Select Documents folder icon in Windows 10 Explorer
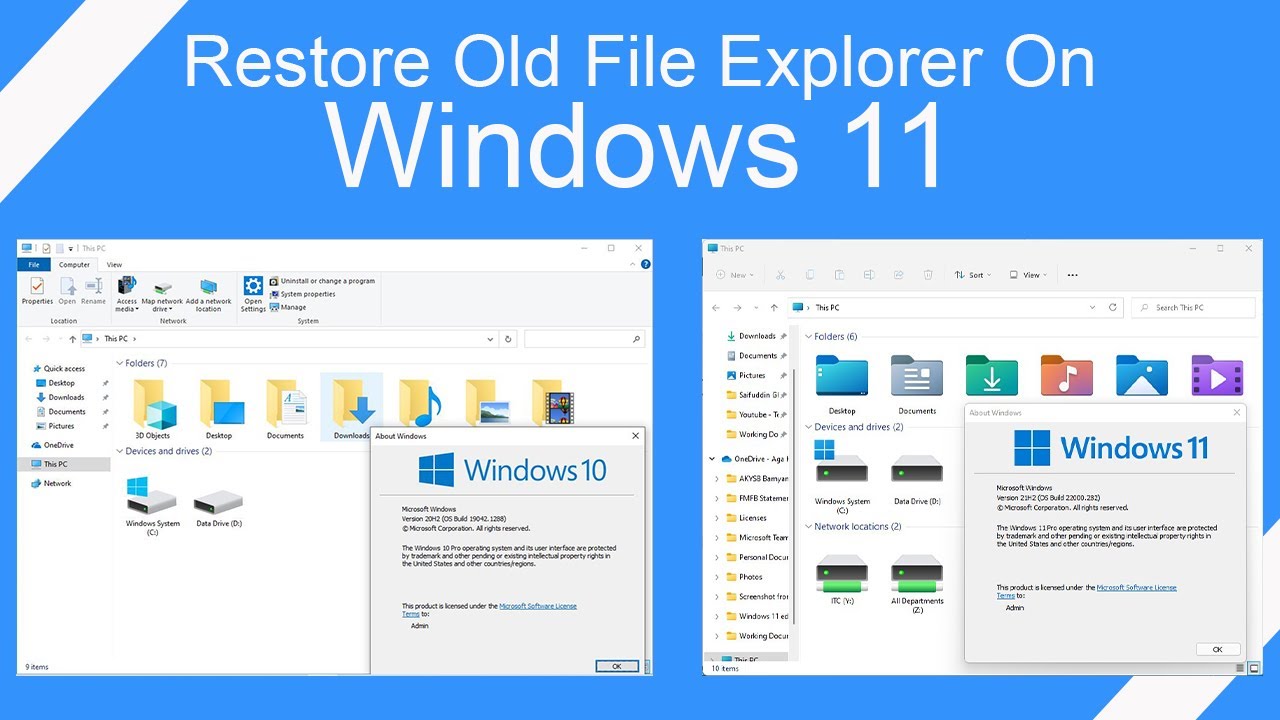This screenshot has width=1280, height=720. pos(285,405)
